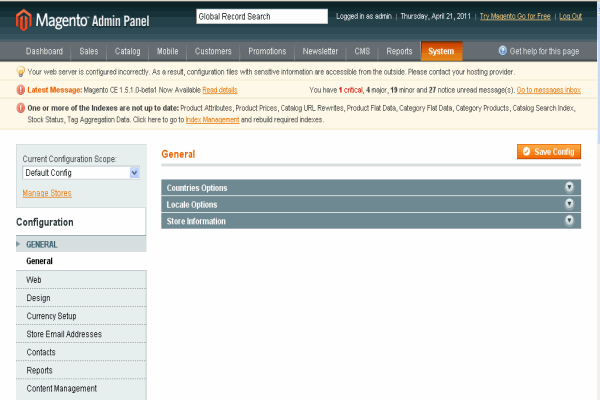Select Web configuration tab

click(x=81, y=280)
